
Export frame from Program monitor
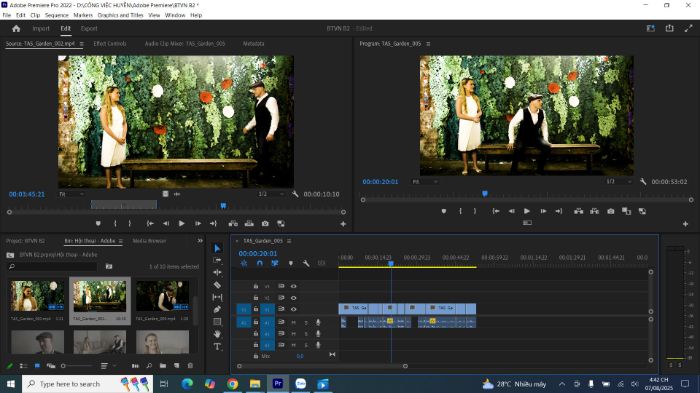(x=611, y=211)
